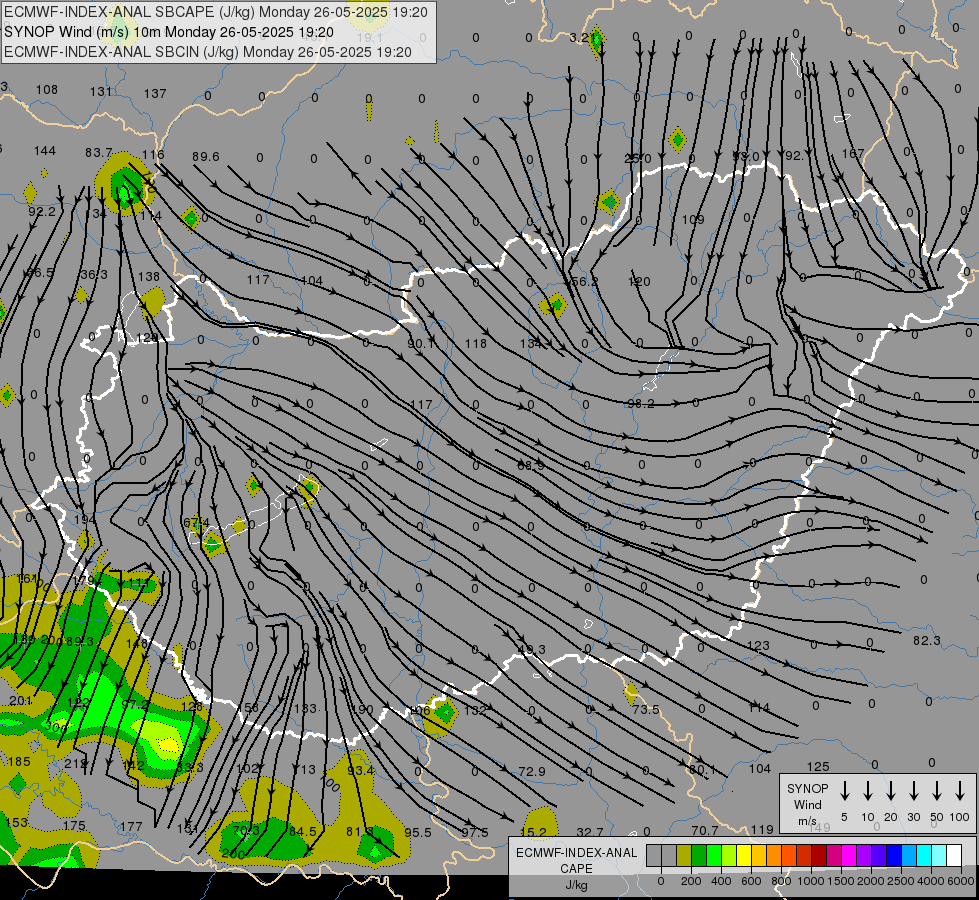Click the 109 CAPE value on map
This screenshot has width=979, height=900.
[x=693, y=219]
